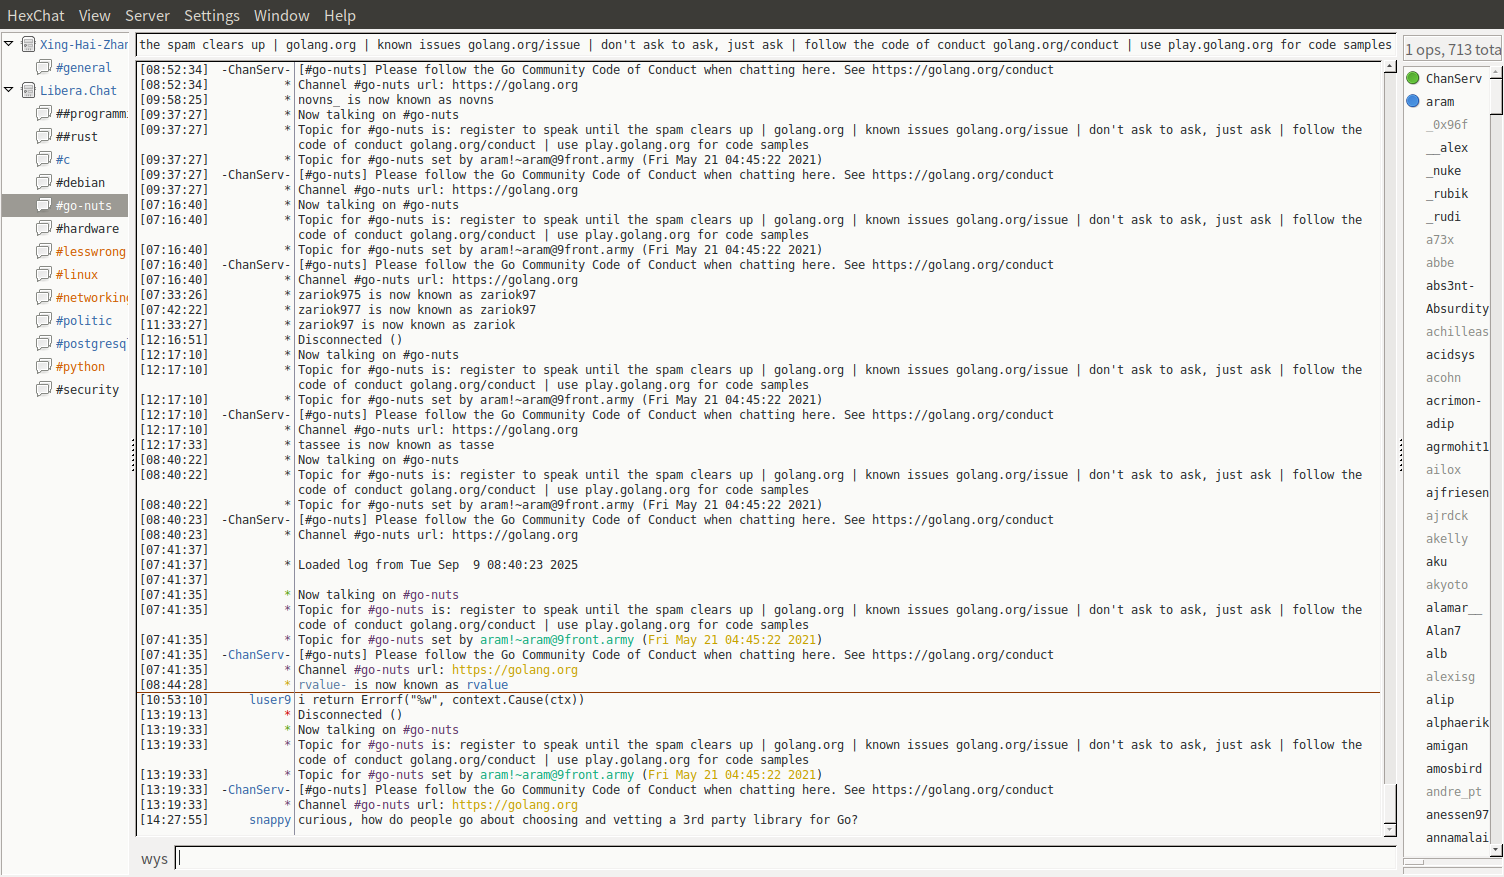Click the user list scroll up arrow
The image size is (1504, 877).
[1497, 71]
